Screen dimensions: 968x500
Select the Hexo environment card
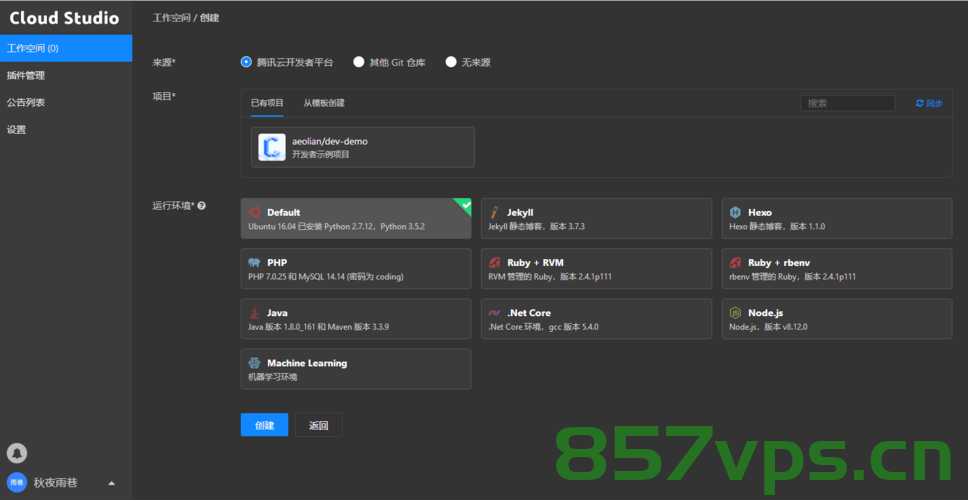(837, 219)
